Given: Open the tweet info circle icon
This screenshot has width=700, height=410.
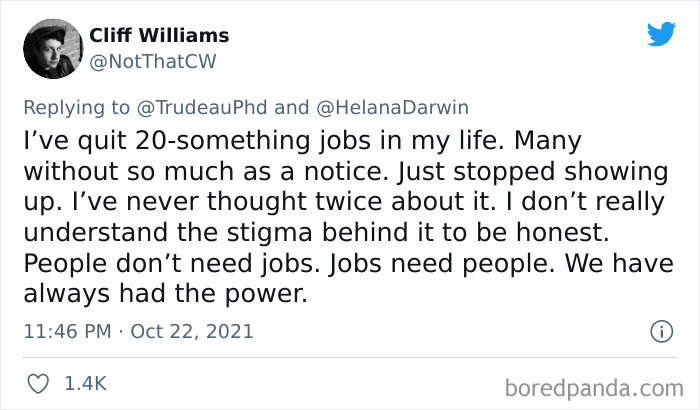Looking at the screenshot, I should click(x=659, y=331).
